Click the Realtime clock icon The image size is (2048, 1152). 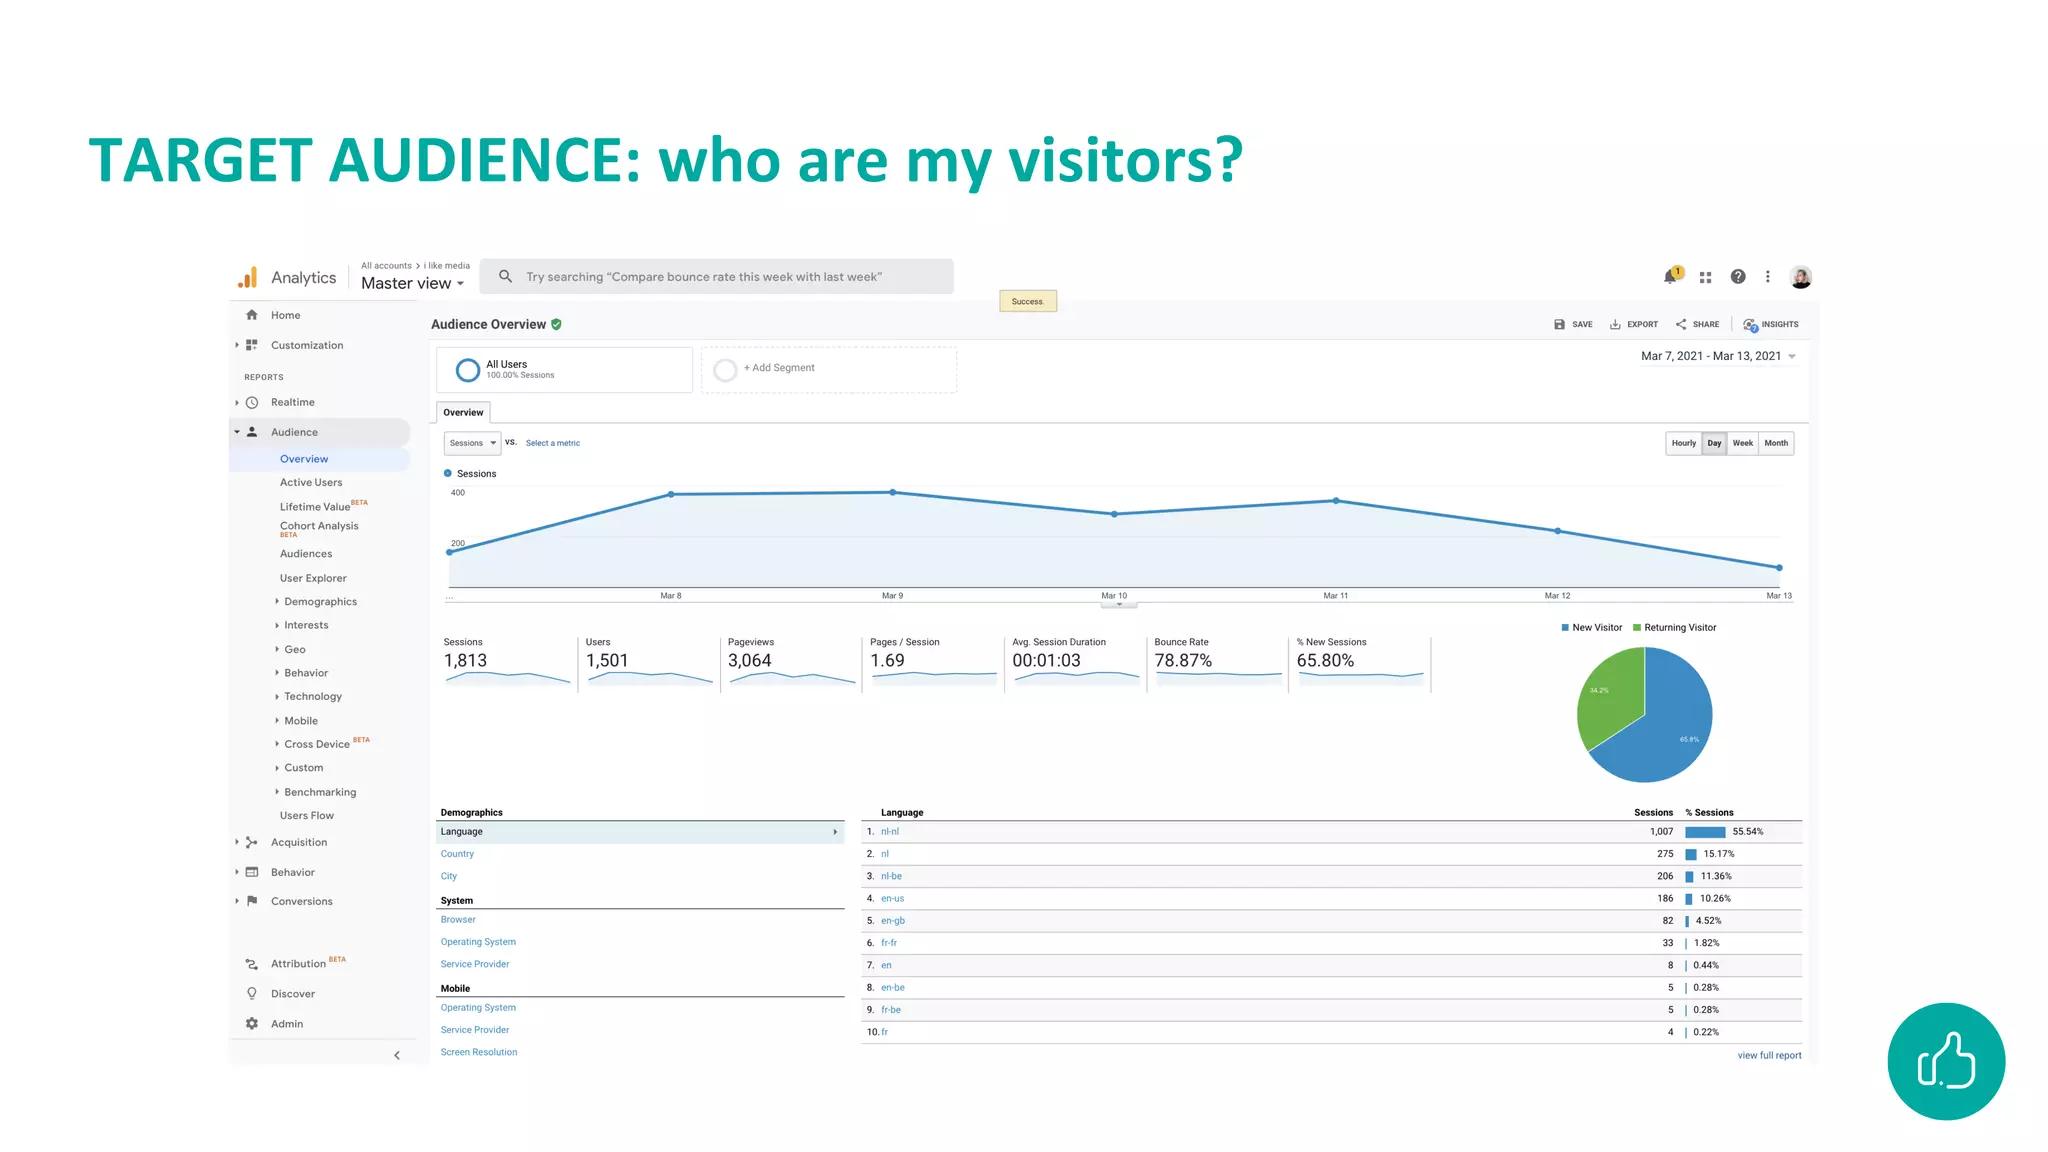pos(252,402)
